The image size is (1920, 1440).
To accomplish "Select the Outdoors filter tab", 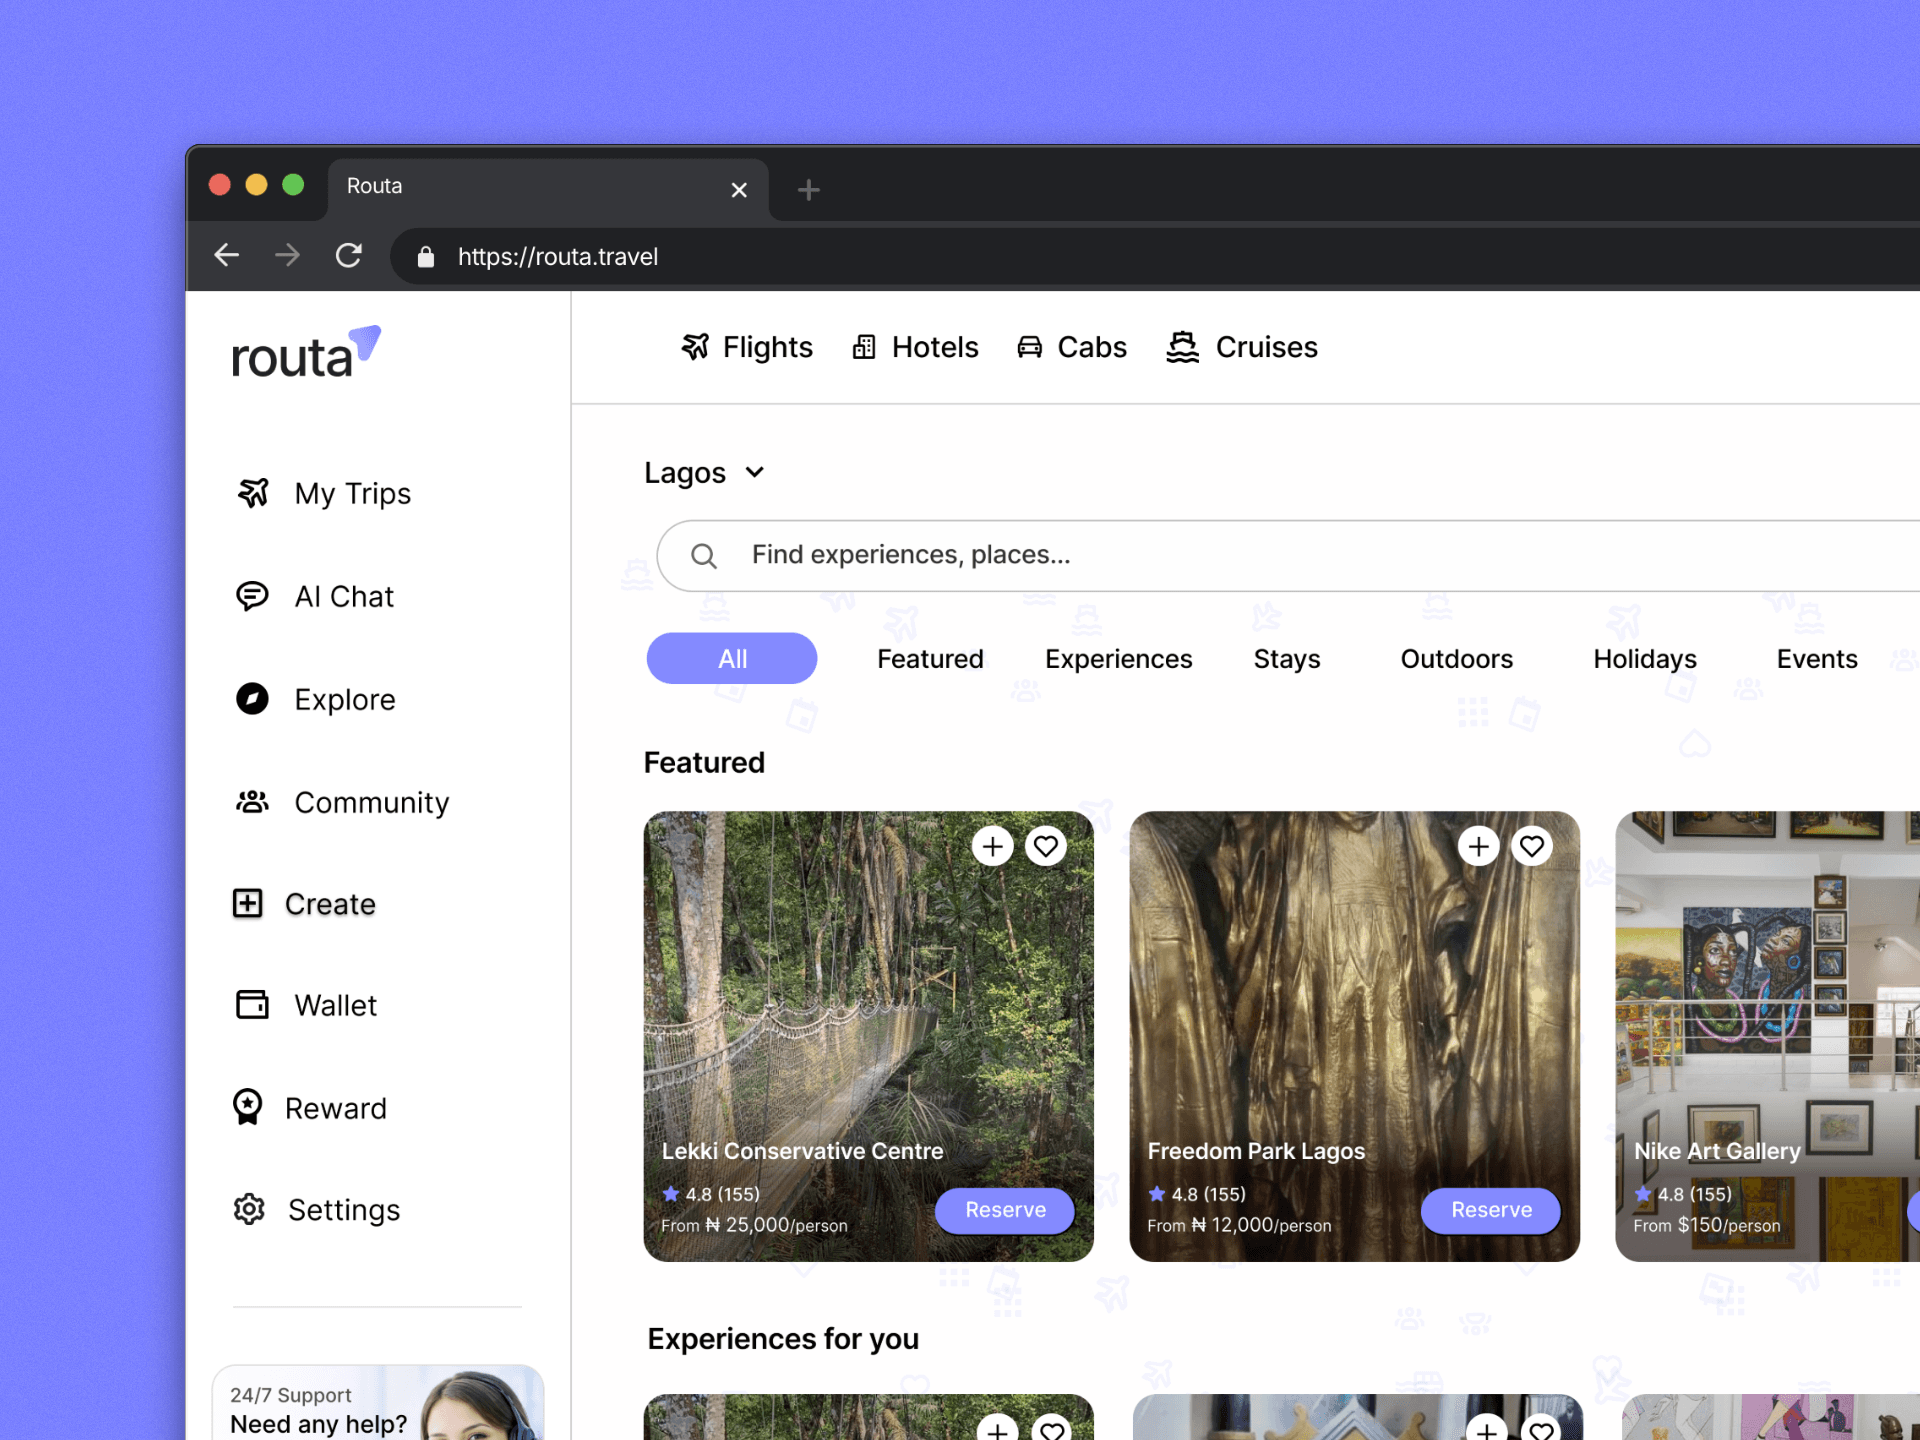I will 1457,659.
